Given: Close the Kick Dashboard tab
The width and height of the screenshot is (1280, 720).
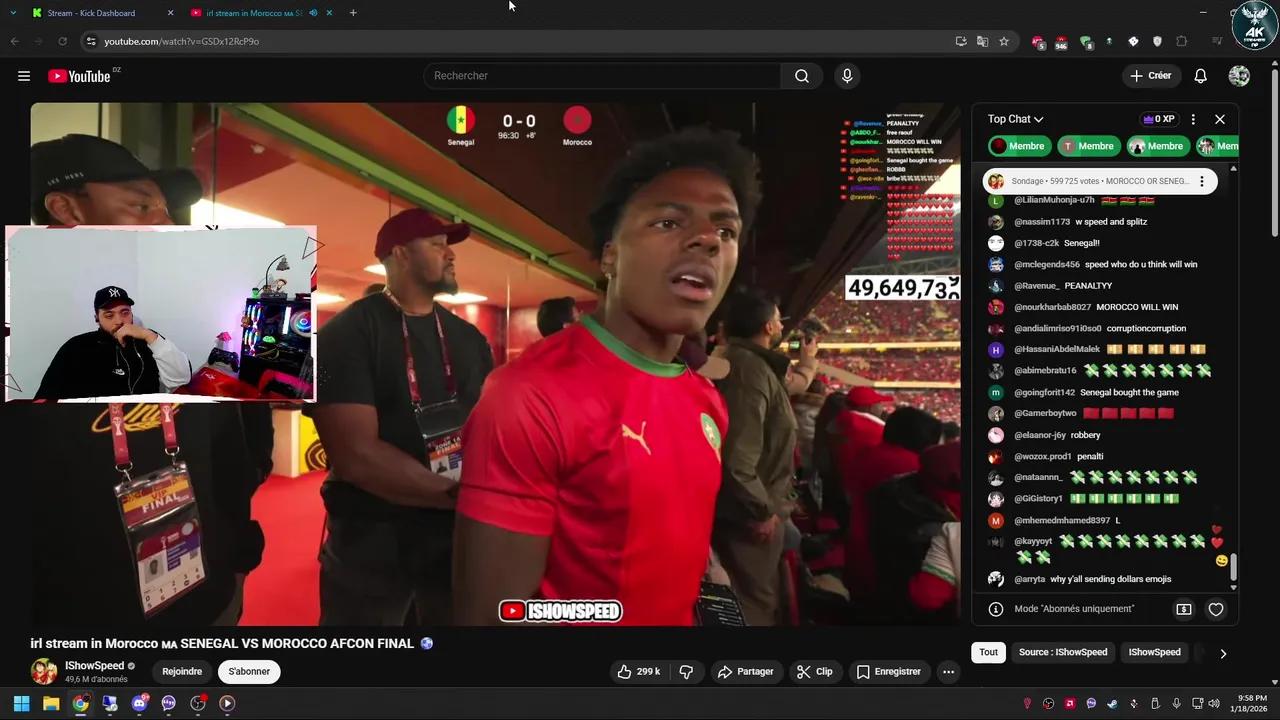Looking at the screenshot, I should 170,13.
